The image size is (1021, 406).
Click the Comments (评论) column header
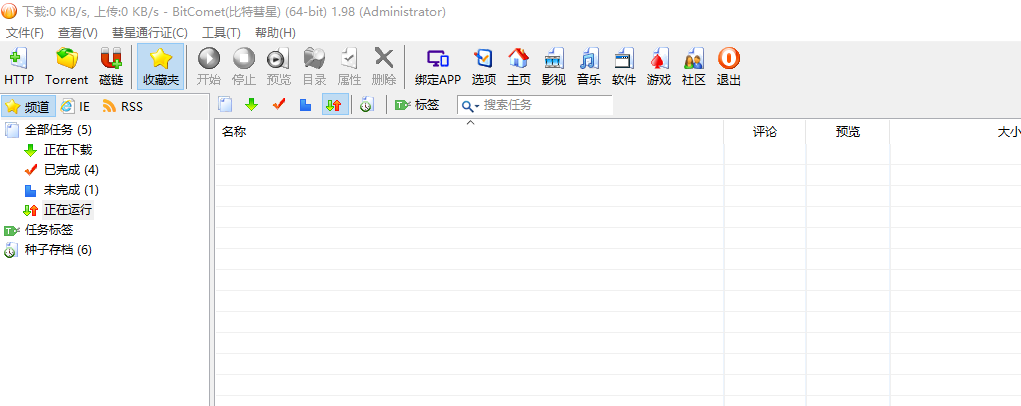click(764, 131)
